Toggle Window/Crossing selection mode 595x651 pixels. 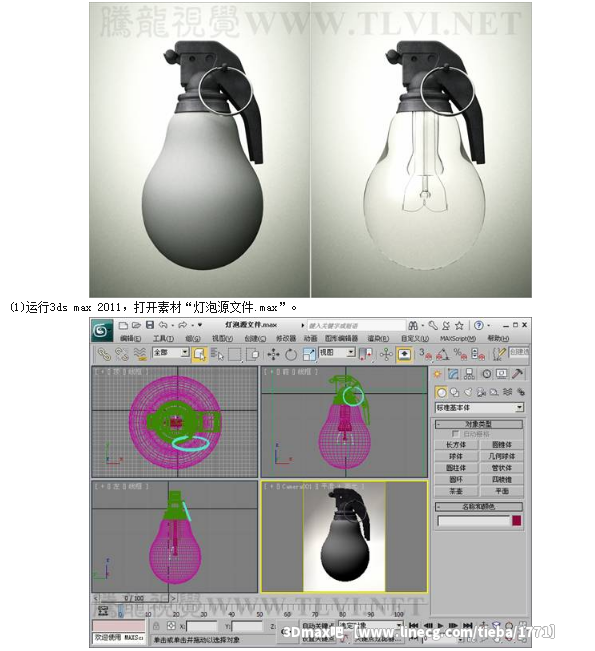(253, 354)
